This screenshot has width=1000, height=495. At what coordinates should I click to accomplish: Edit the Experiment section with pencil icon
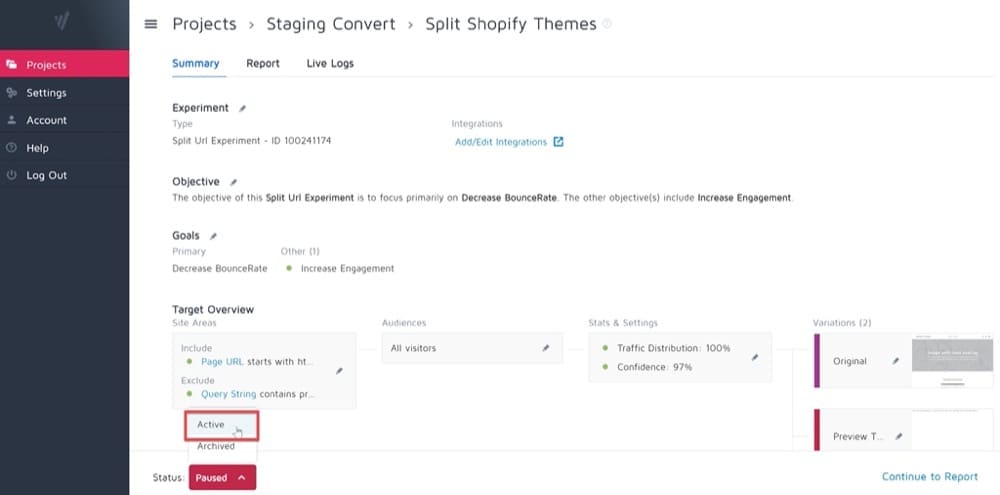click(x=242, y=108)
